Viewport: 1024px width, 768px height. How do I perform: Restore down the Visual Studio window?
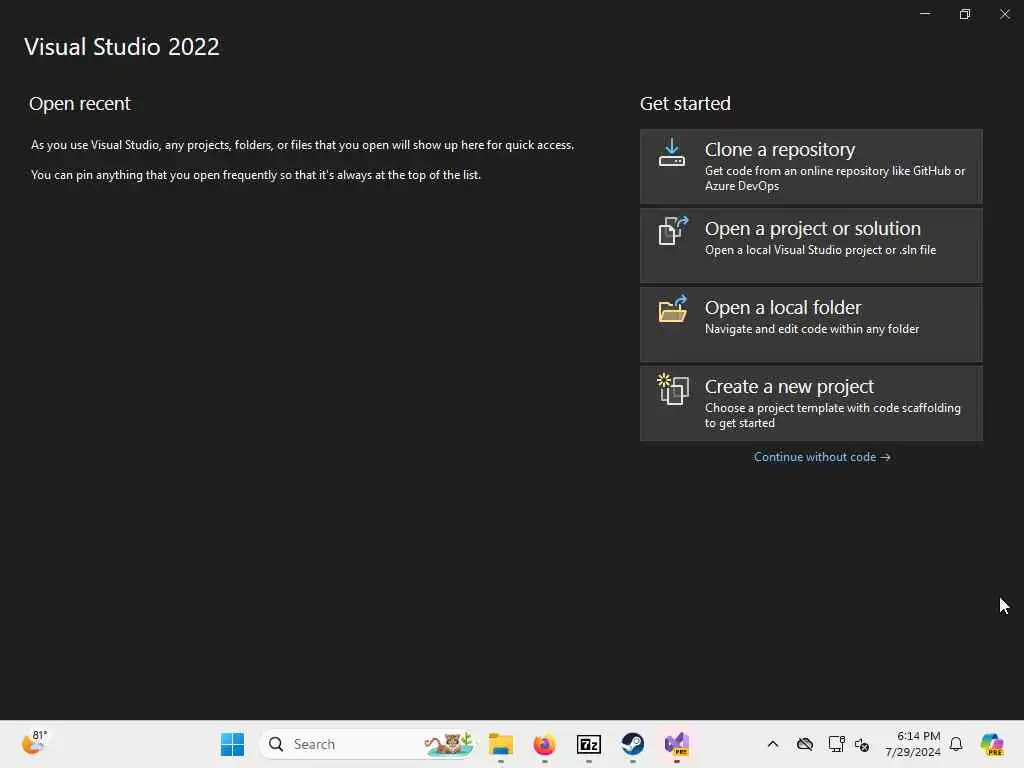pos(965,14)
